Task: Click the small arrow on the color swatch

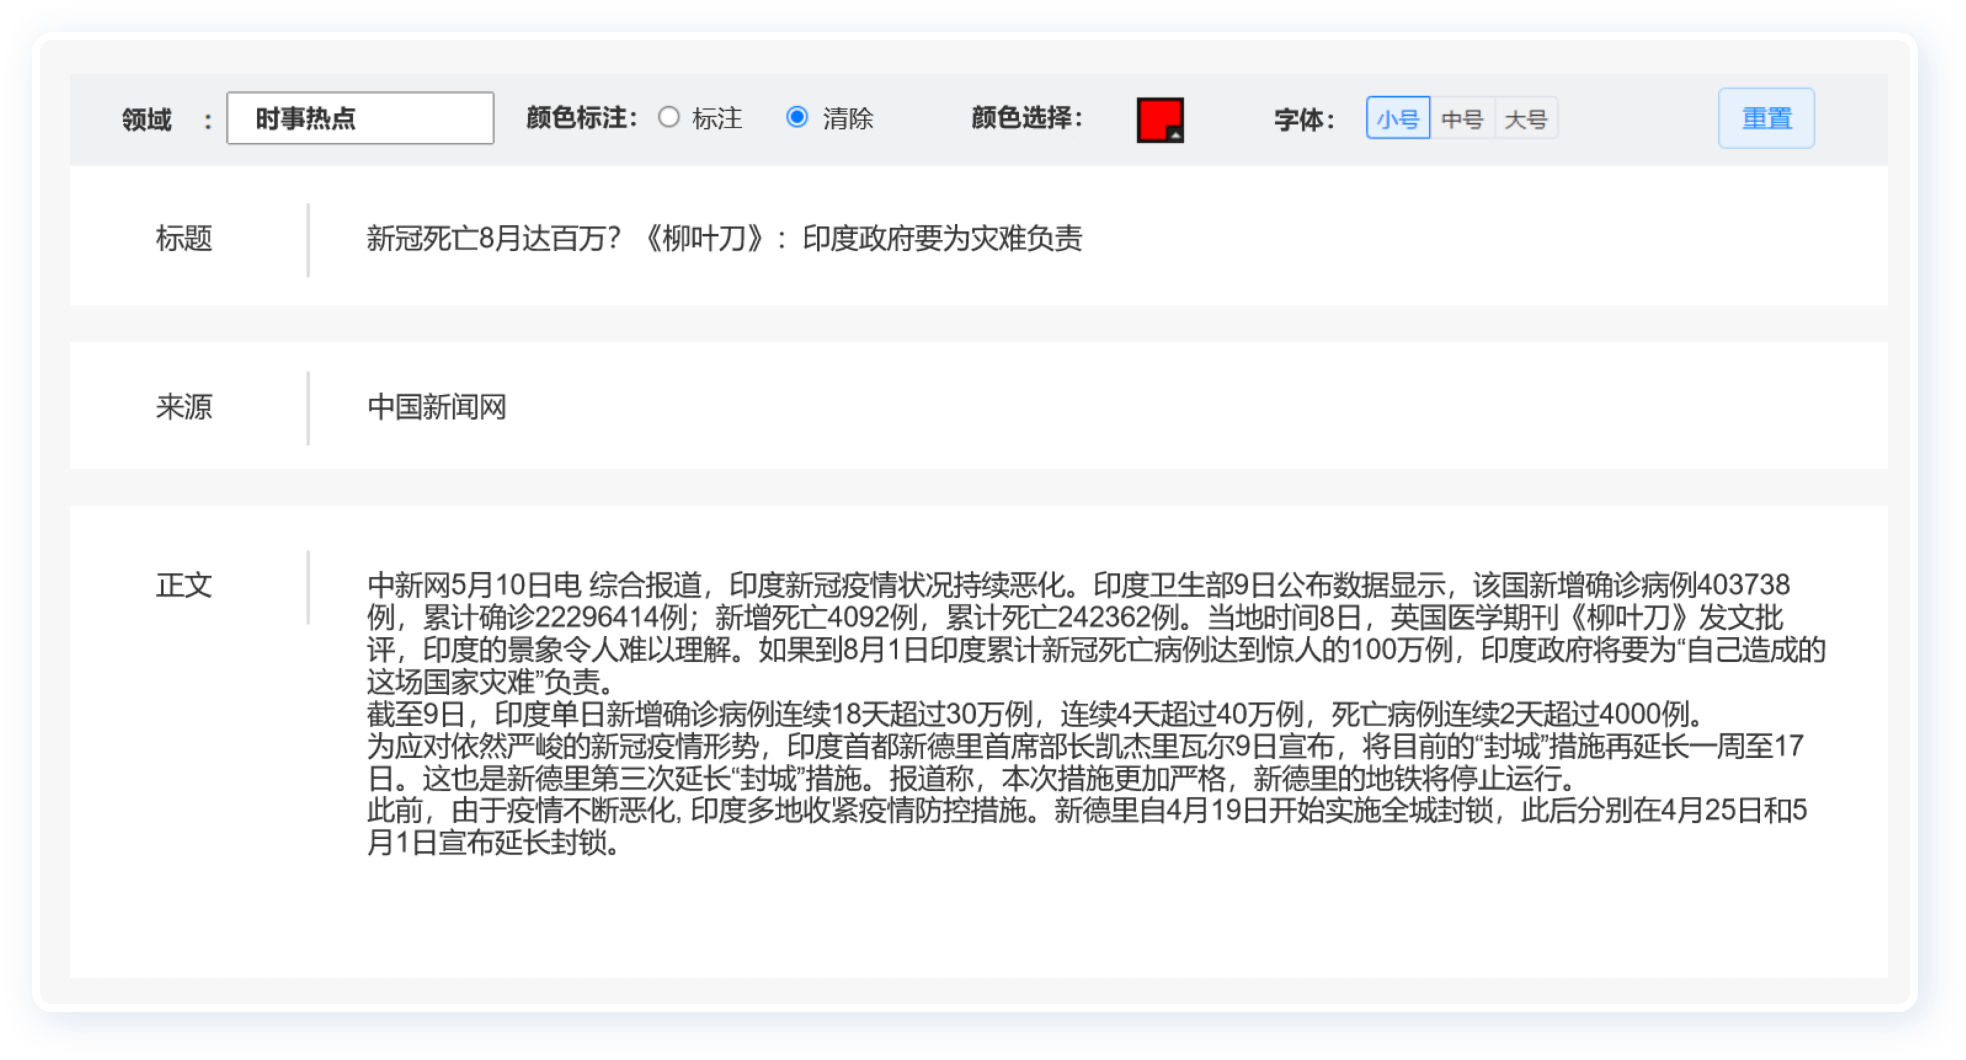Action: coord(1176,134)
